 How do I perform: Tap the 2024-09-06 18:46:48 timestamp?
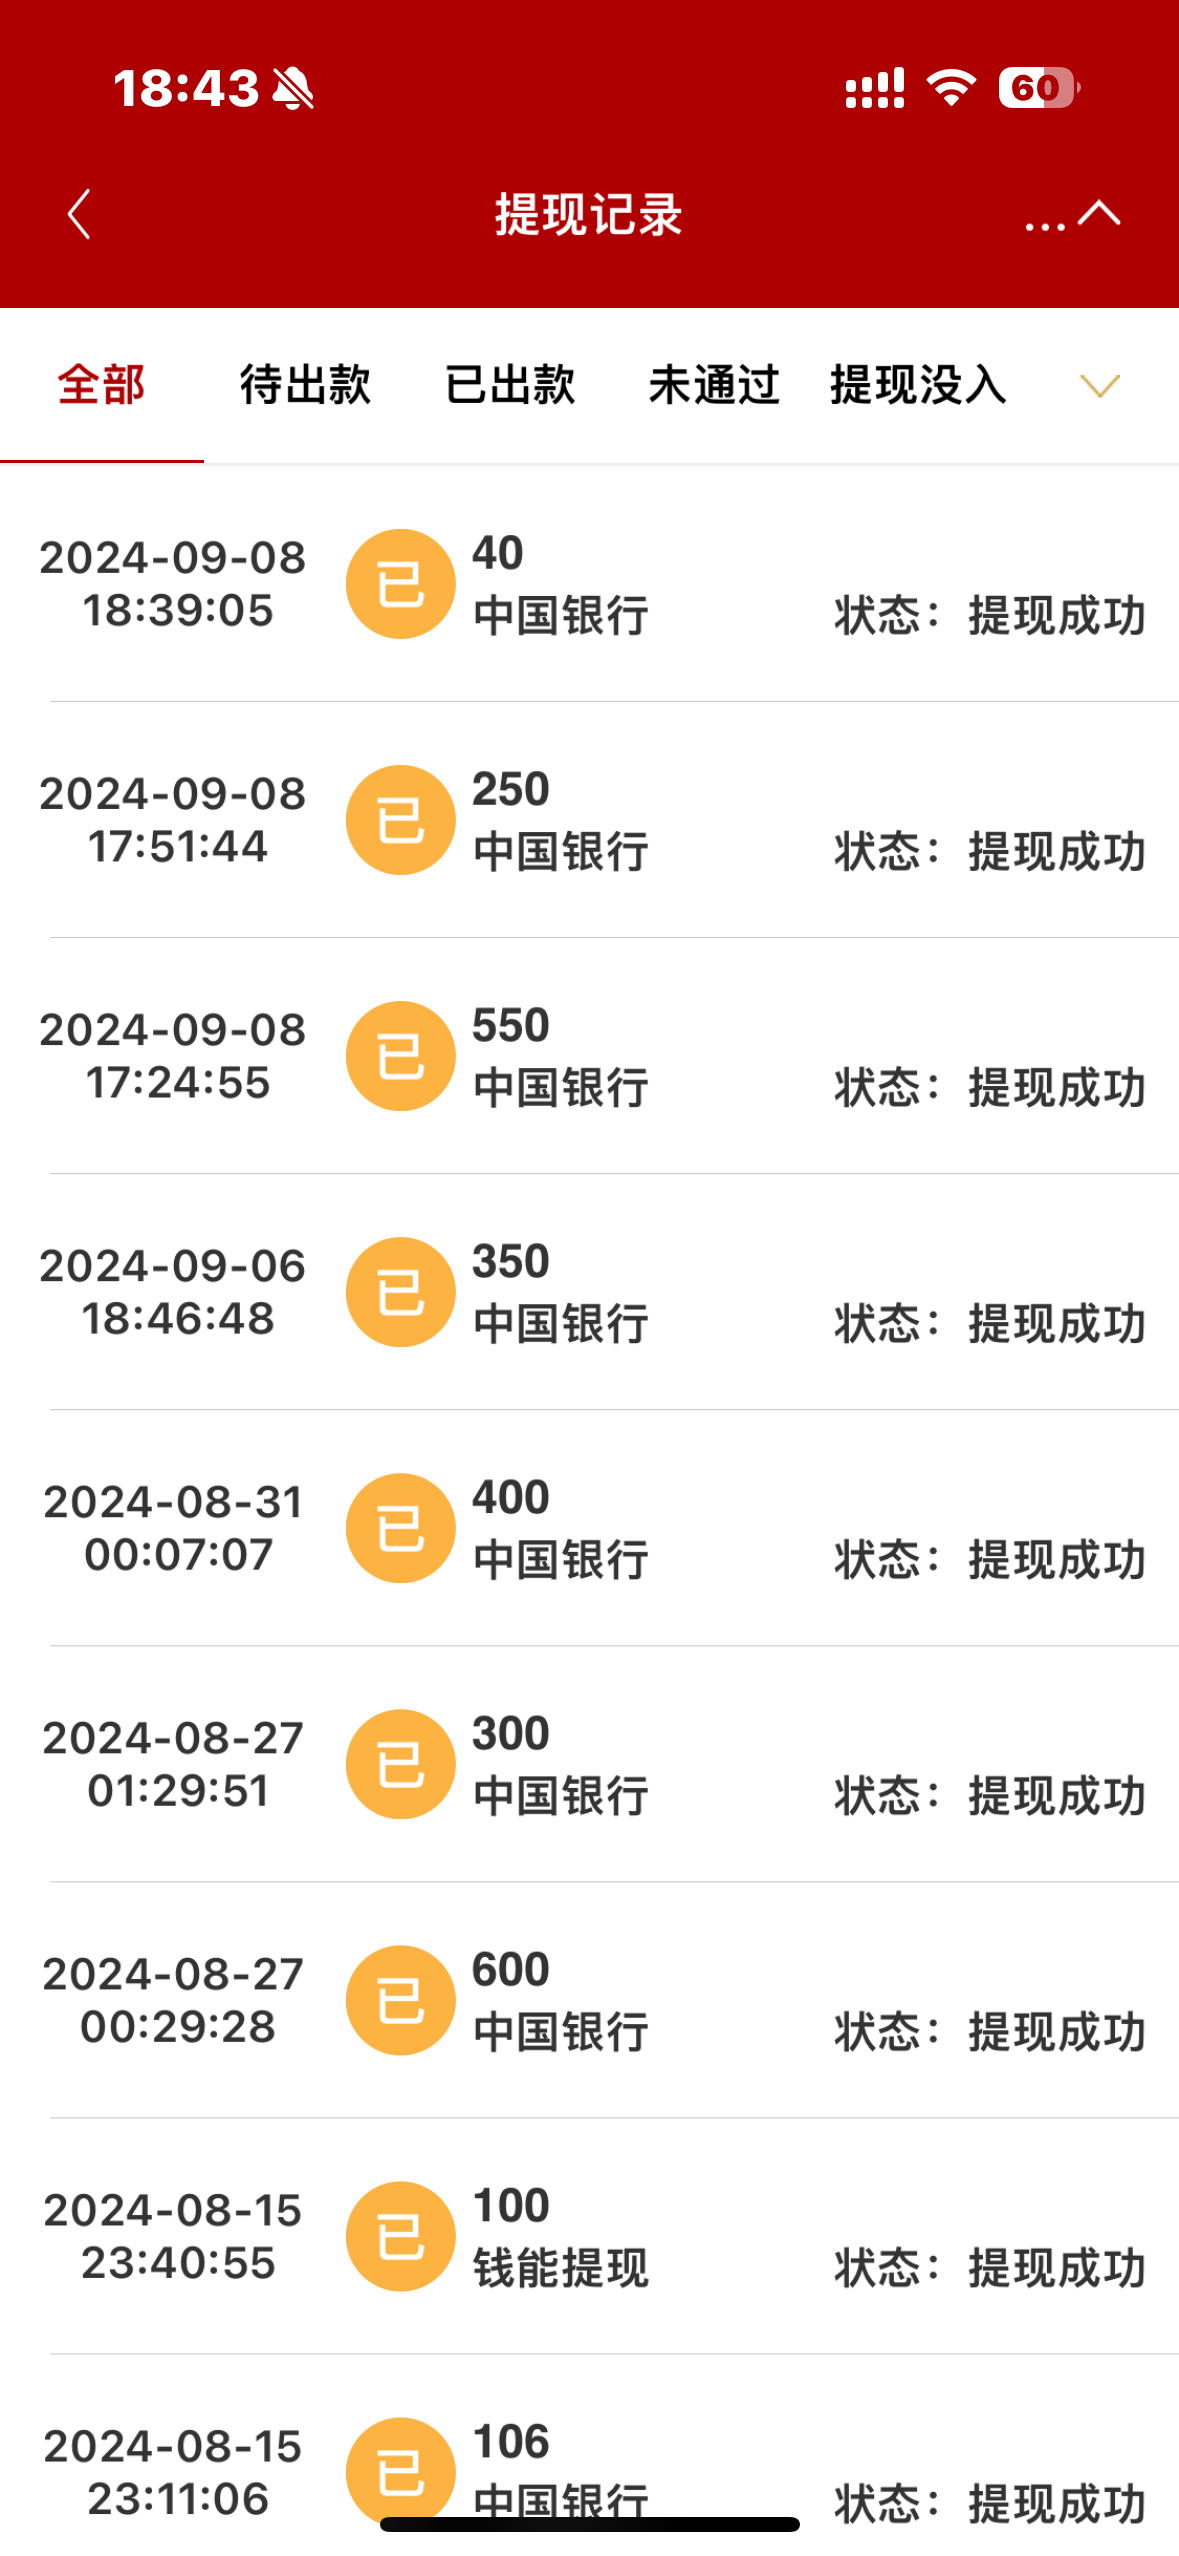click(x=173, y=1292)
